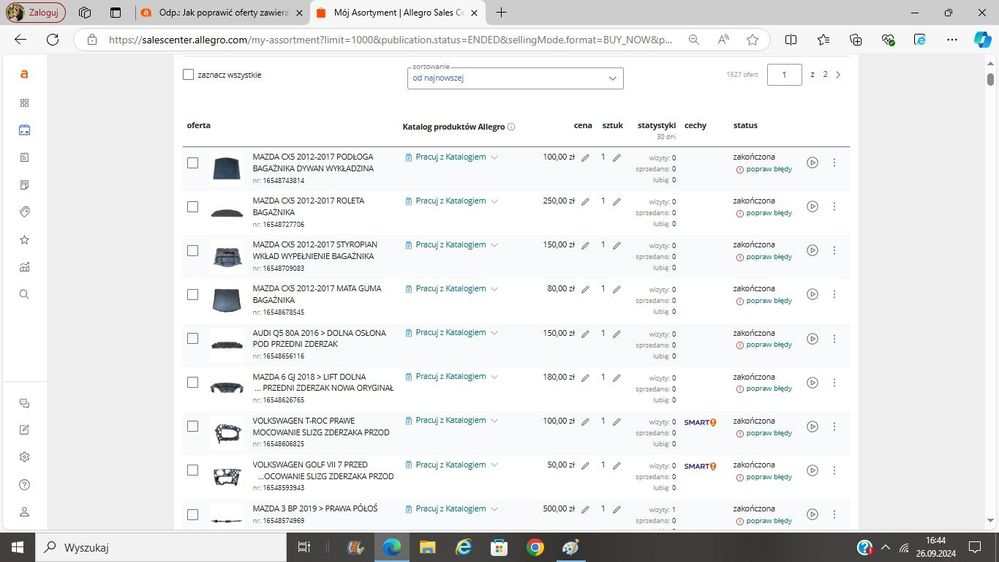Image resolution: width=999 pixels, height=562 pixels.
Task: Open the MAZDA CX5 2012-2017 MATA GUMA BAGAŻNIKA offer title
Action: [317, 294]
